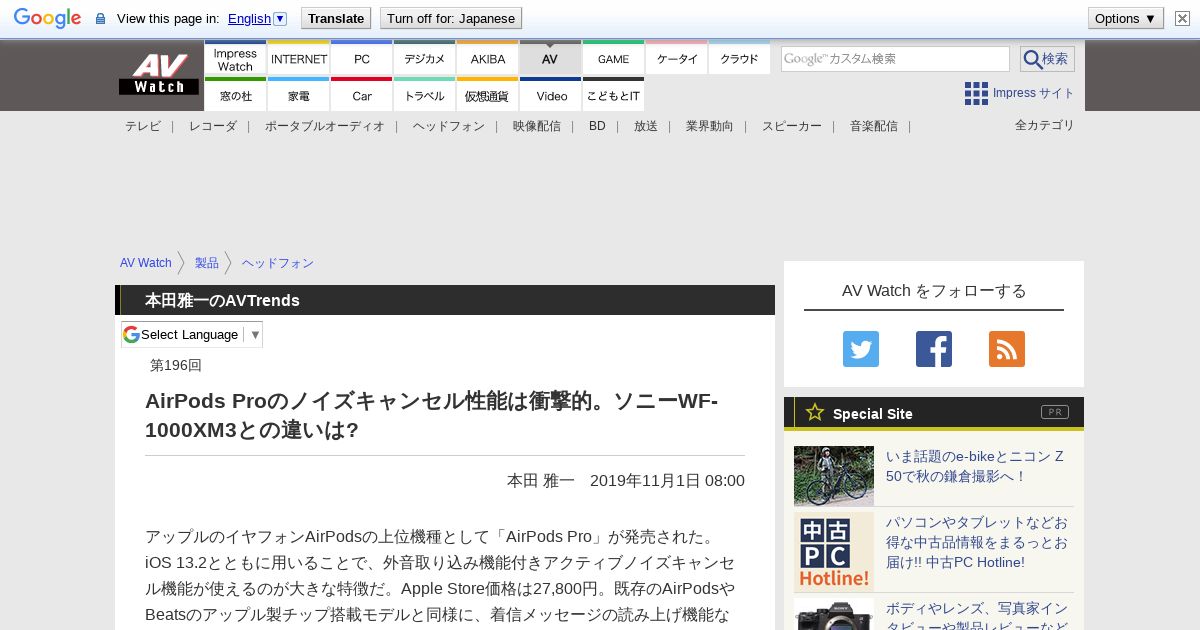Open the テレビ category
This screenshot has height=630, width=1200.
tap(143, 126)
